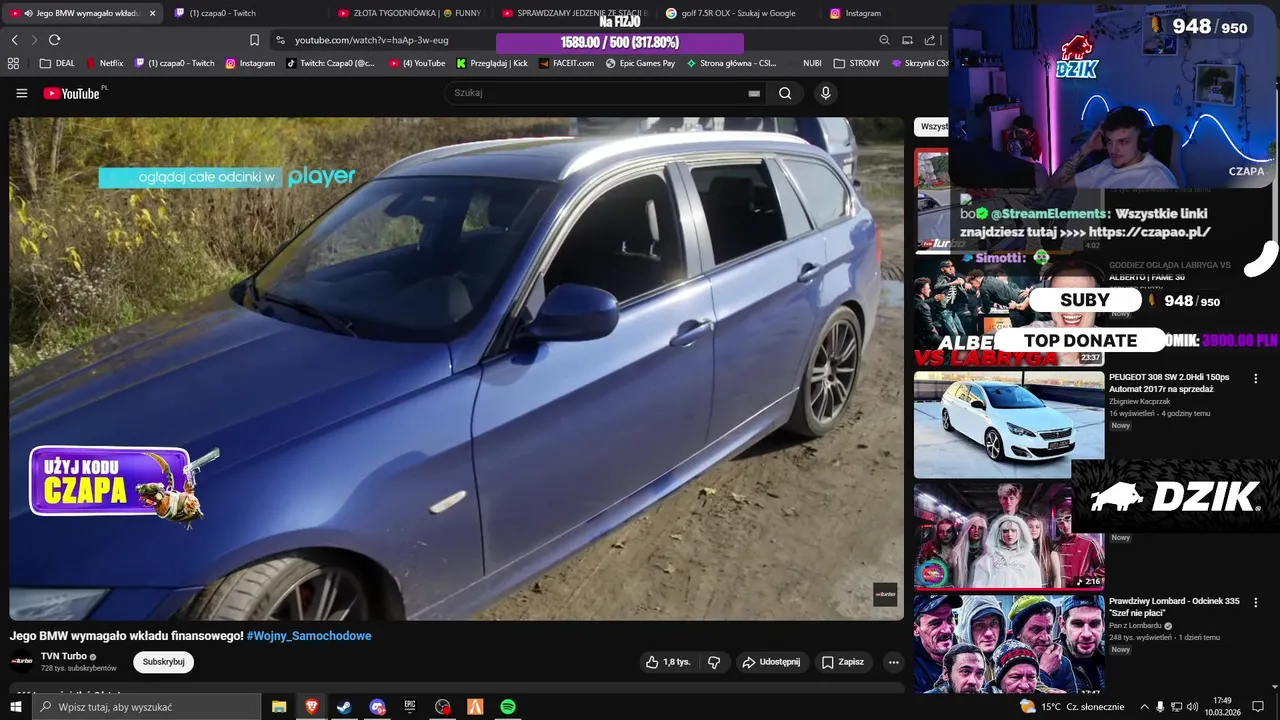Screen dimensions: 1280x720
Task: Click the main video player area
Action: pyautogui.click(x=456, y=369)
